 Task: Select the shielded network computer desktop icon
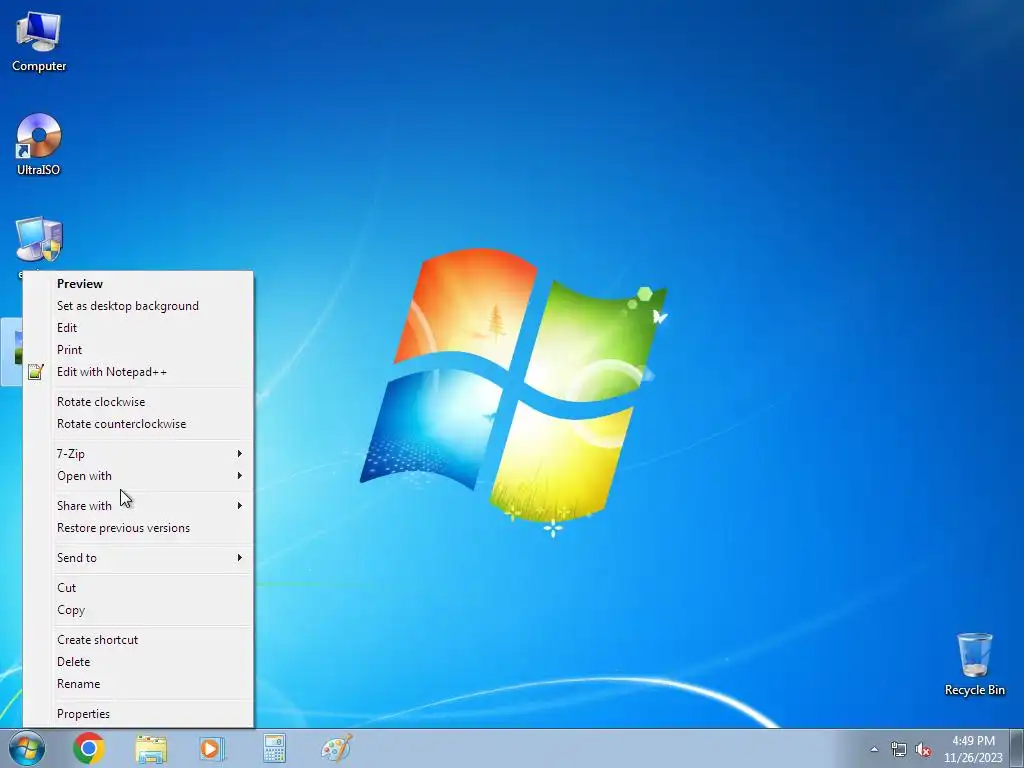coord(39,240)
